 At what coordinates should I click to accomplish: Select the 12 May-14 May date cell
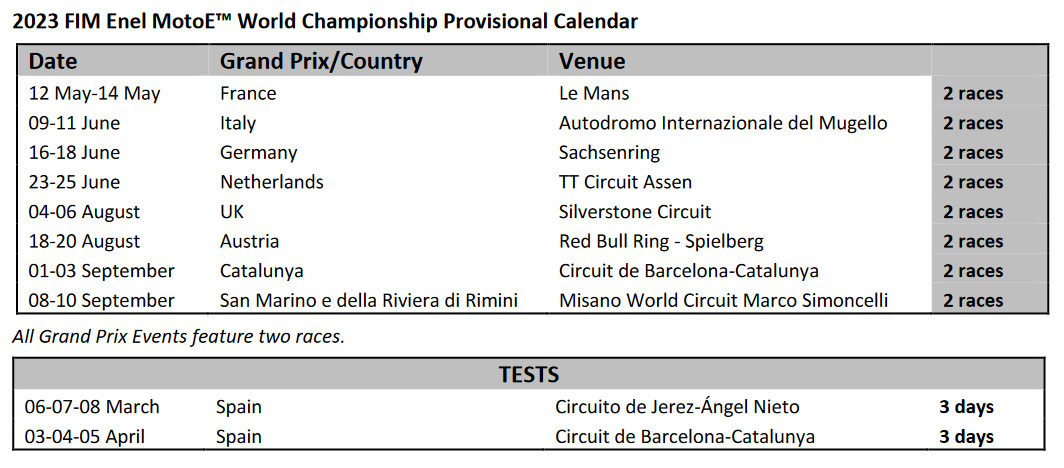coord(94,93)
